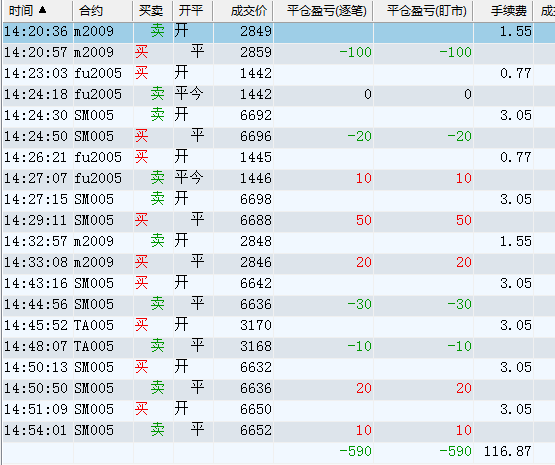The height and width of the screenshot is (465, 555).
Task: Click the 手续费 column header
Action: pyautogui.click(x=503, y=11)
